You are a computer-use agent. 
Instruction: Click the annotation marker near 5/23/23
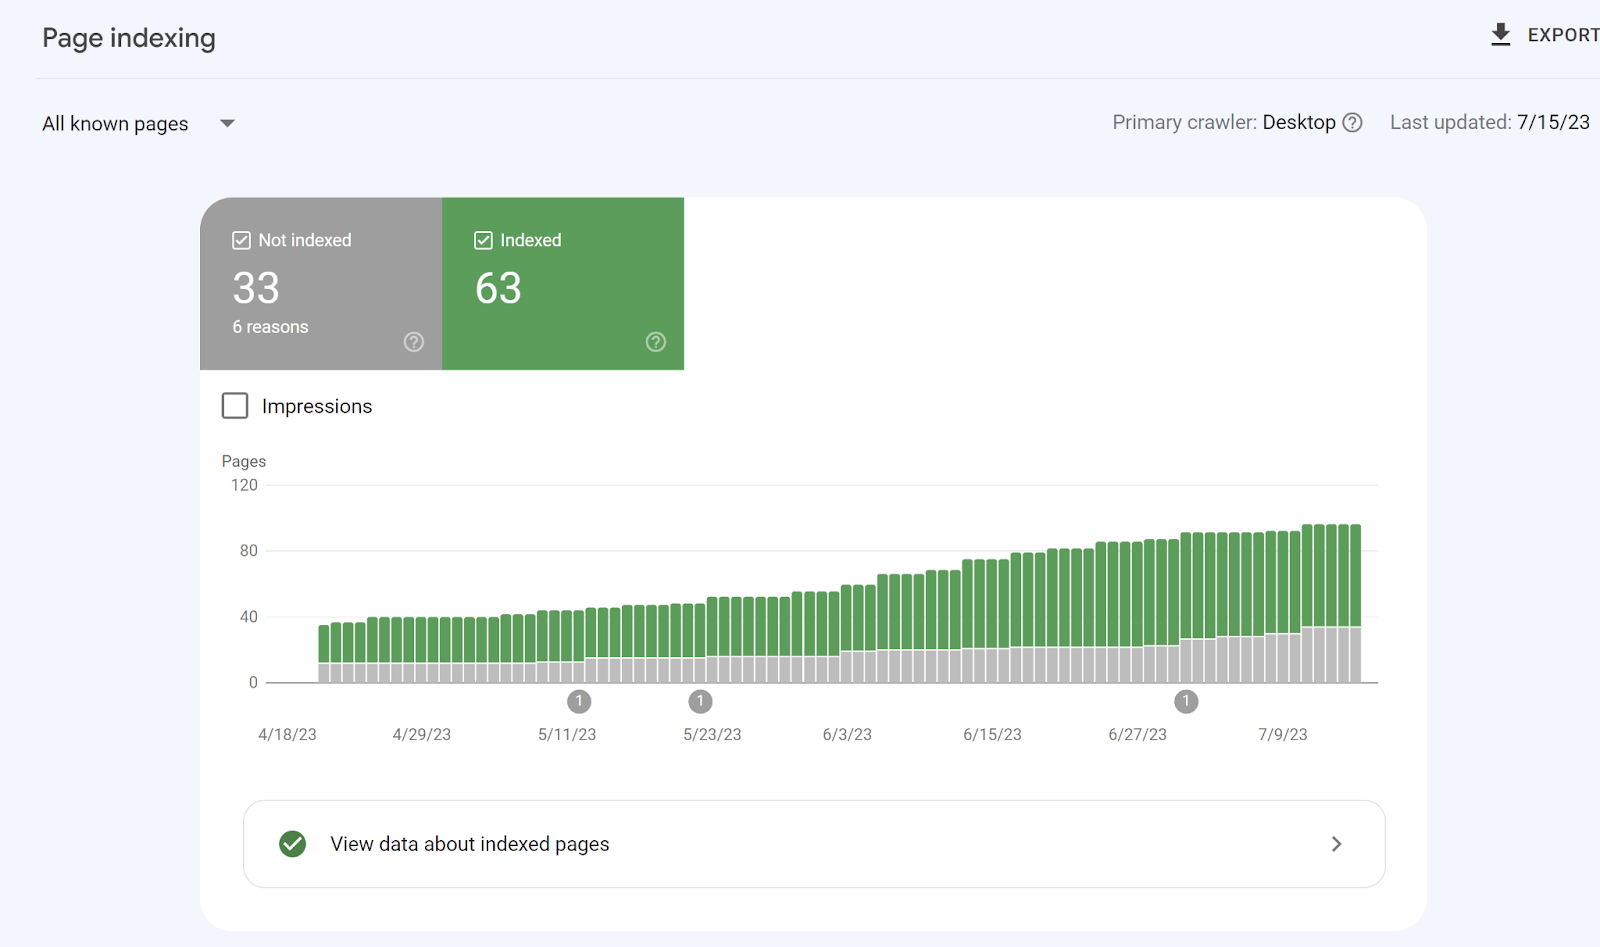tap(700, 701)
